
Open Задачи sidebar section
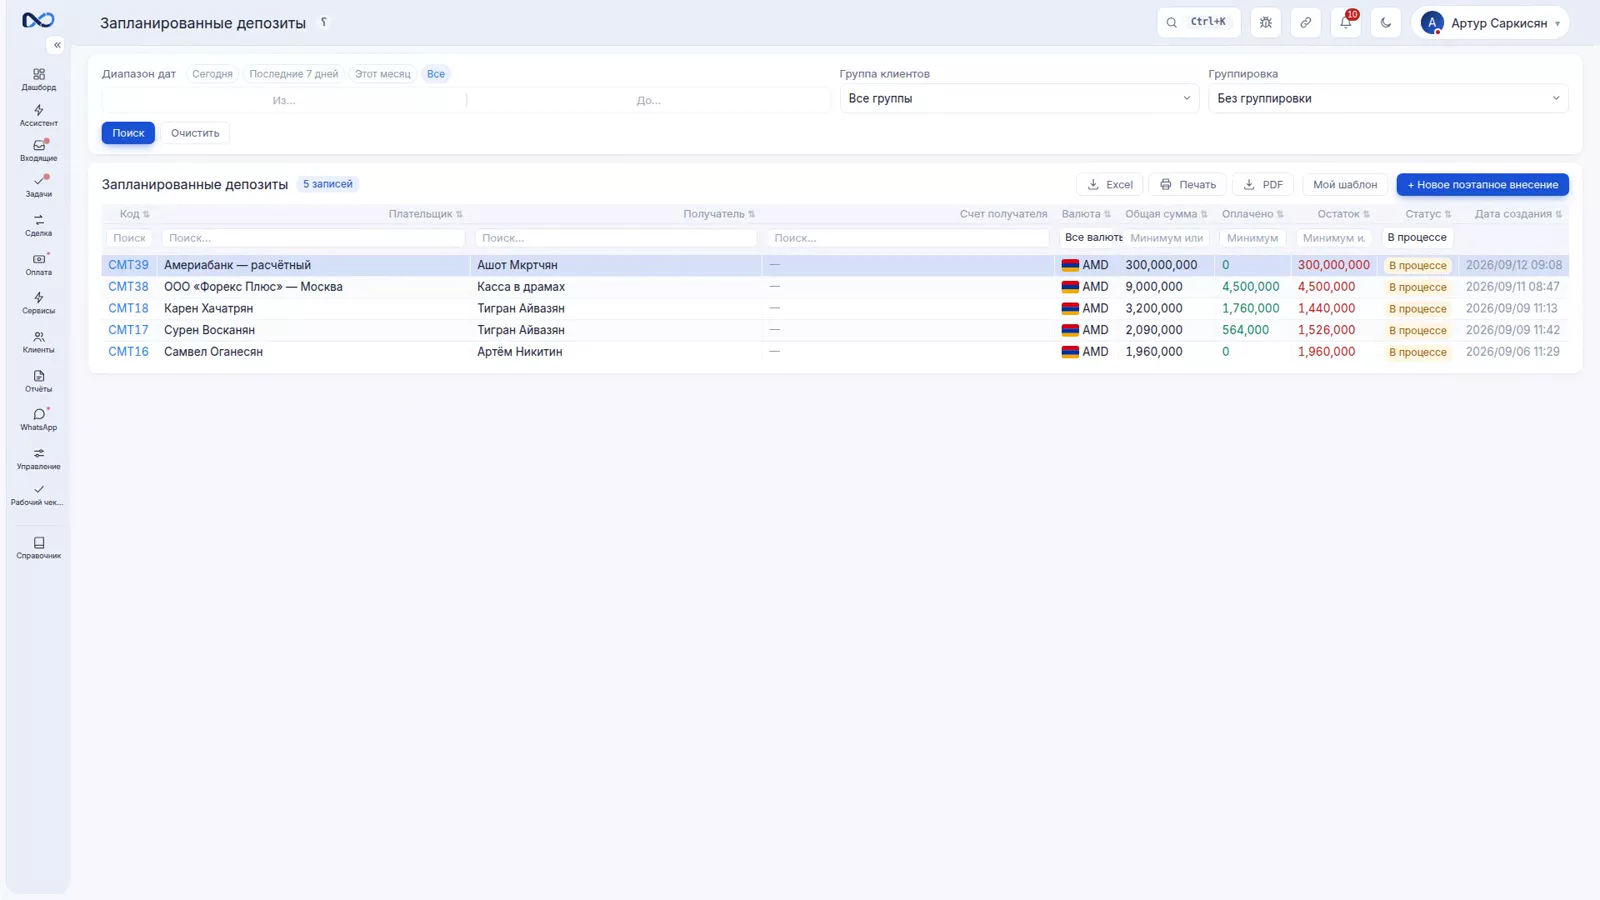[38, 186]
